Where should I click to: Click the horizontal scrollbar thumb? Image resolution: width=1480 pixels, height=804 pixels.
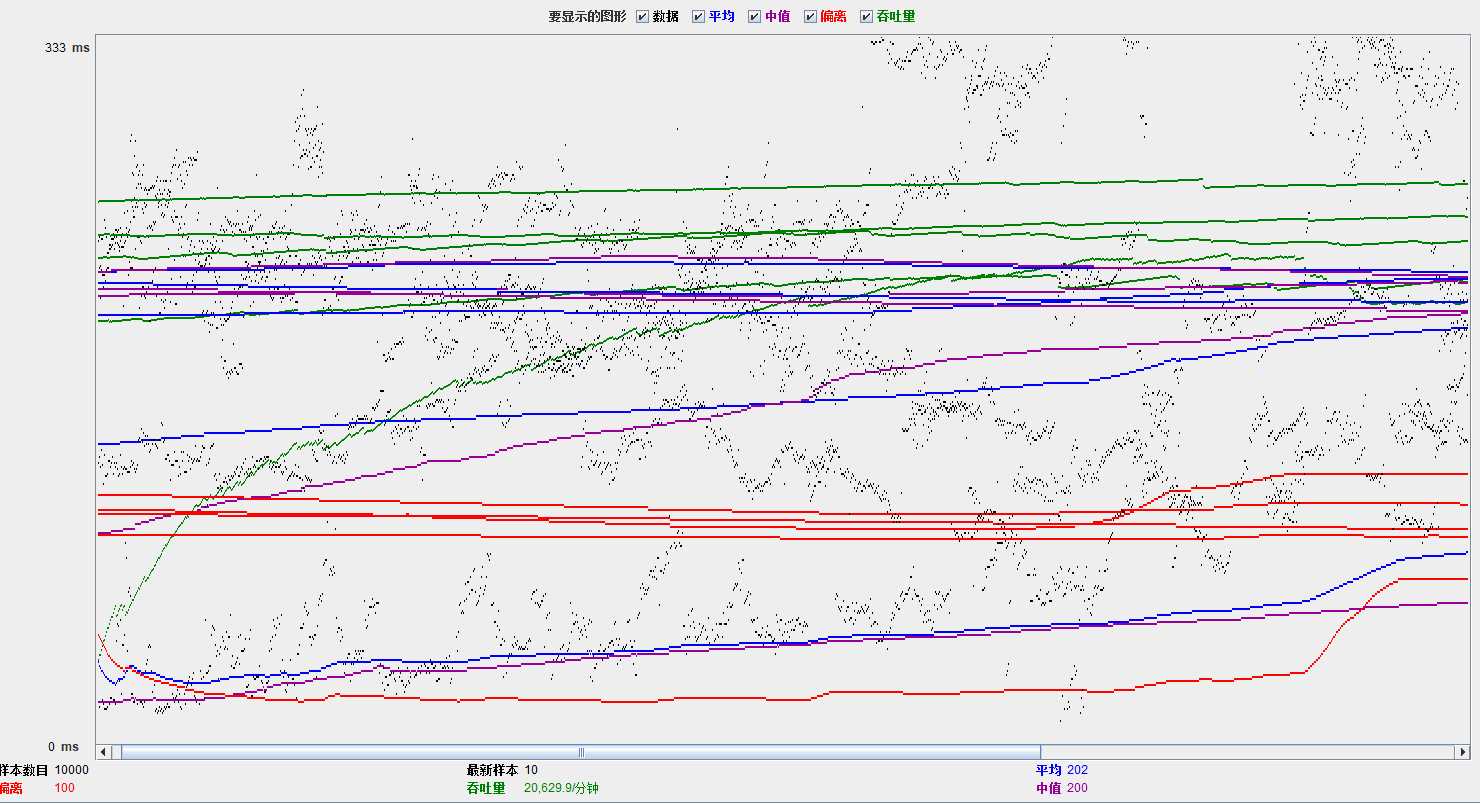pyautogui.click(x=580, y=752)
